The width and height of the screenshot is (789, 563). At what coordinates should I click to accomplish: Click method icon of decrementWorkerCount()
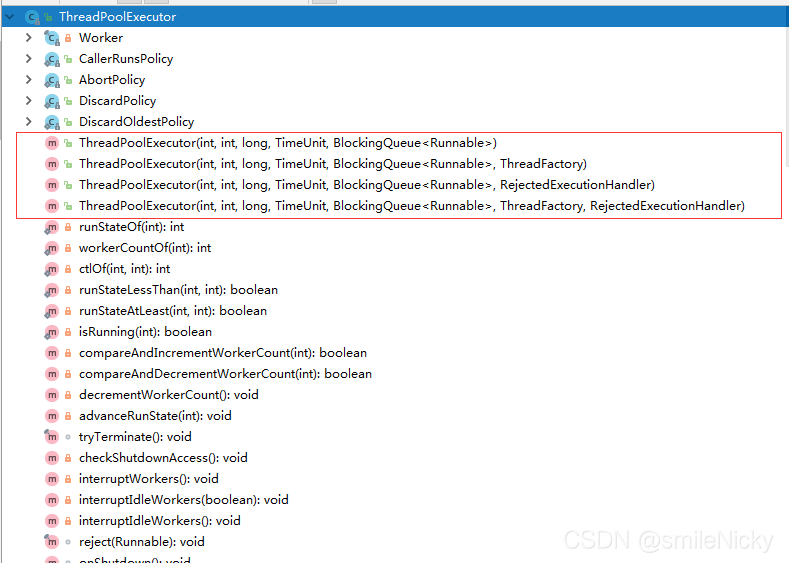pyautogui.click(x=52, y=395)
